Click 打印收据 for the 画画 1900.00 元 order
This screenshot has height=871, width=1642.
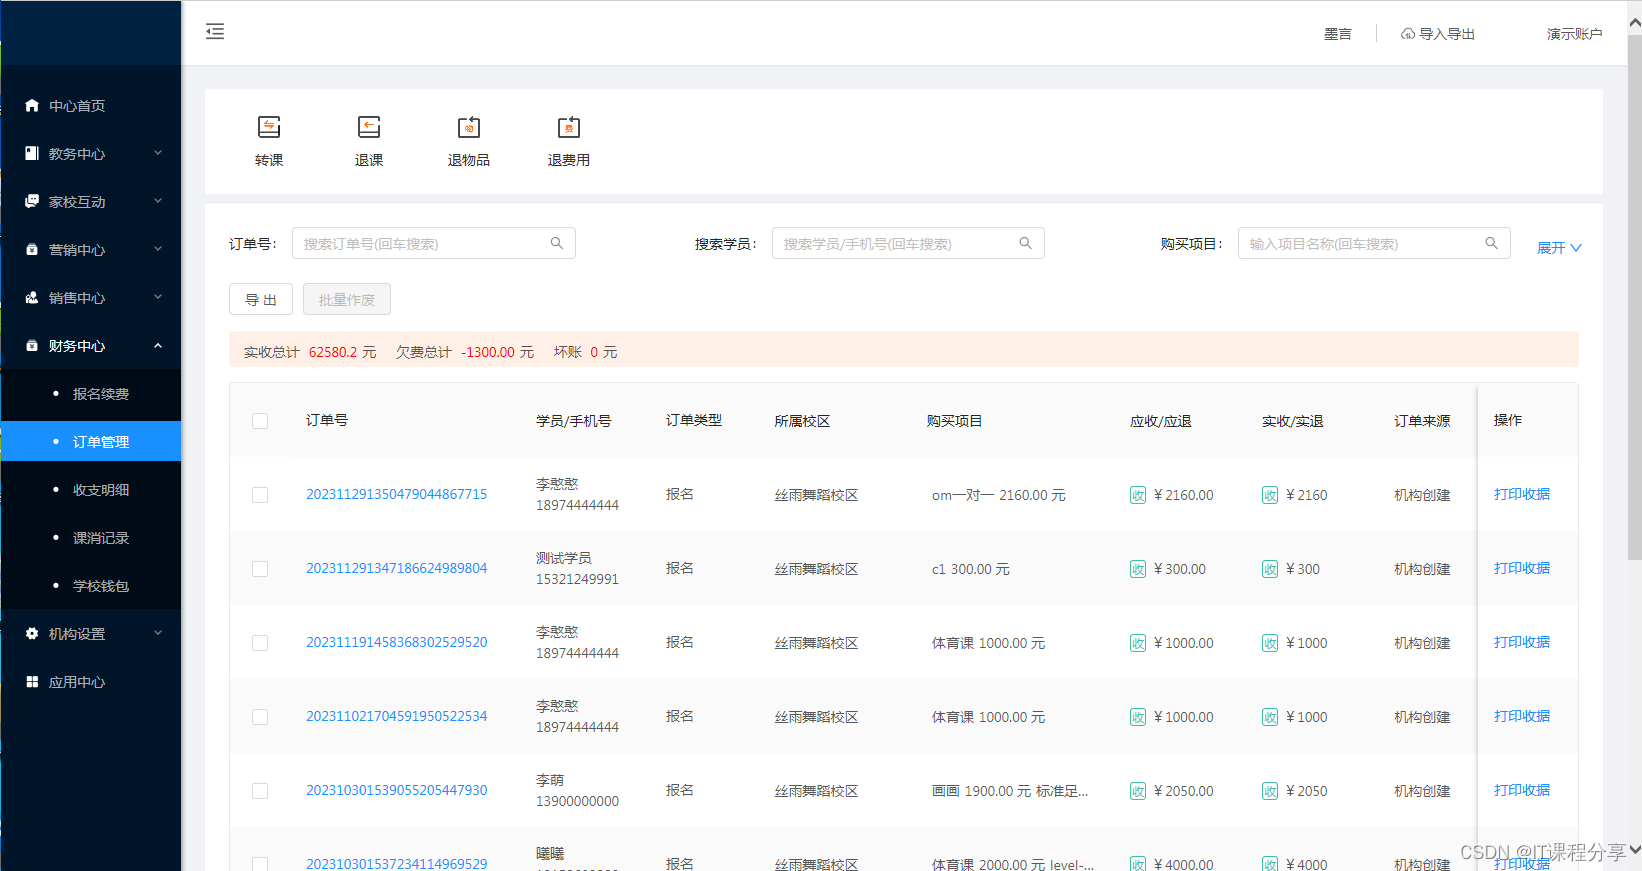(x=1522, y=790)
